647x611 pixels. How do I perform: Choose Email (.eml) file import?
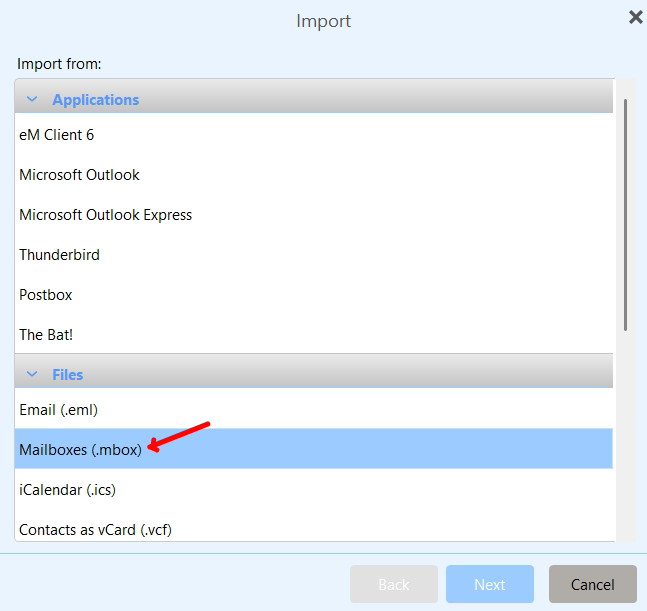(x=314, y=410)
